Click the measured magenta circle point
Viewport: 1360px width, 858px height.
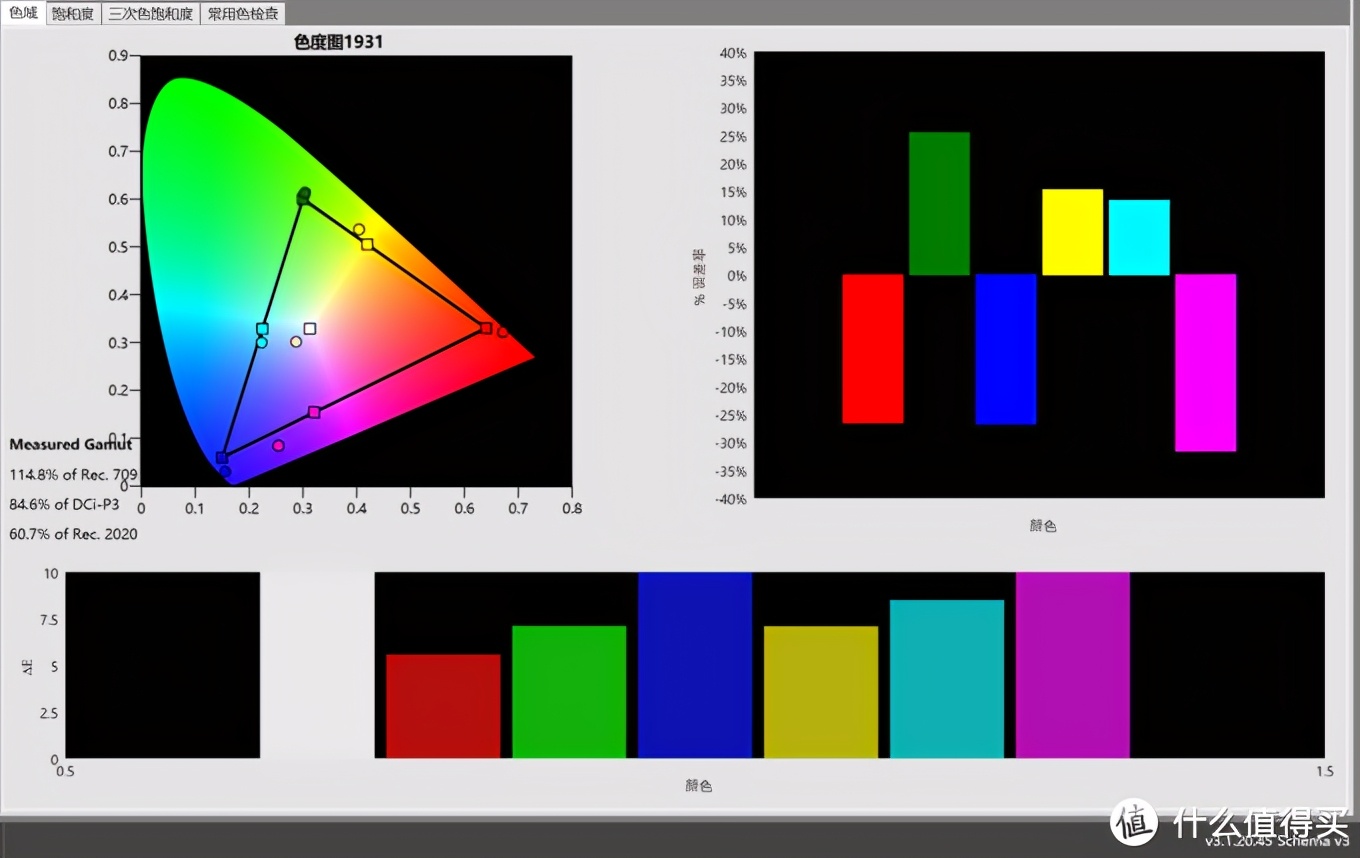tap(278, 445)
